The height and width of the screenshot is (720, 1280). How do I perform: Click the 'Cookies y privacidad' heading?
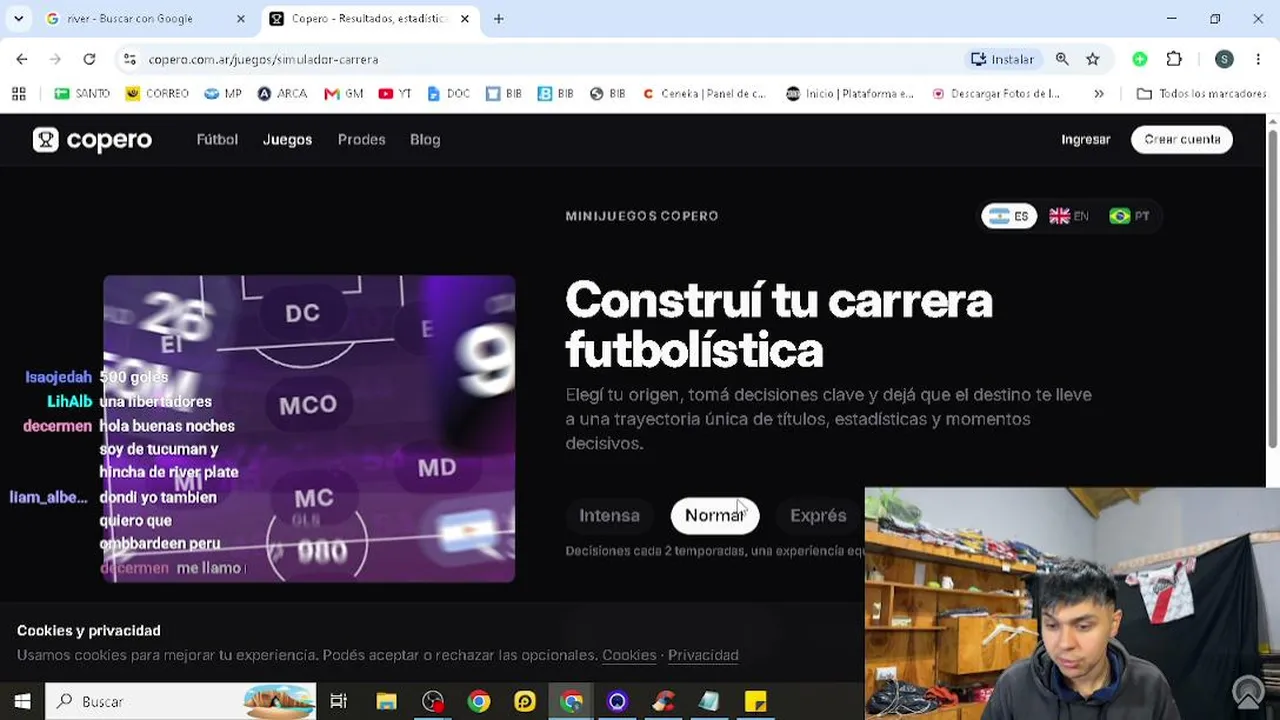(x=89, y=631)
